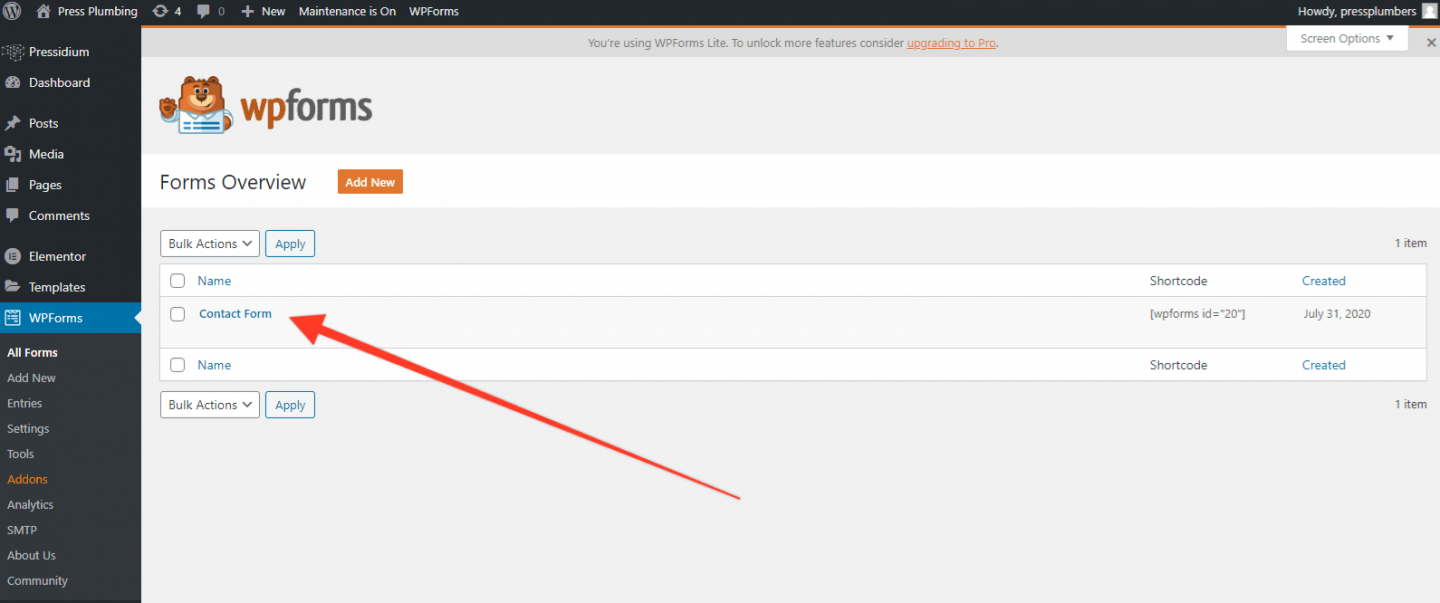Click the Dashboard gauge icon
Image resolution: width=1440 pixels, height=603 pixels.
(13, 83)
